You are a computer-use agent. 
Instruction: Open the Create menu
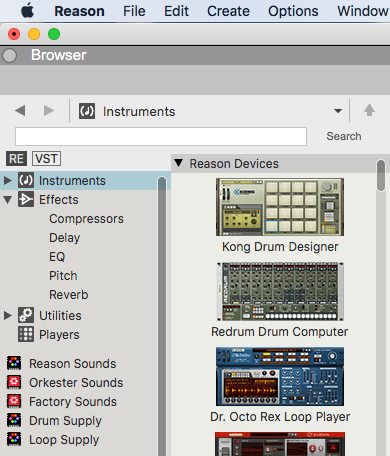tap(228, 11)
